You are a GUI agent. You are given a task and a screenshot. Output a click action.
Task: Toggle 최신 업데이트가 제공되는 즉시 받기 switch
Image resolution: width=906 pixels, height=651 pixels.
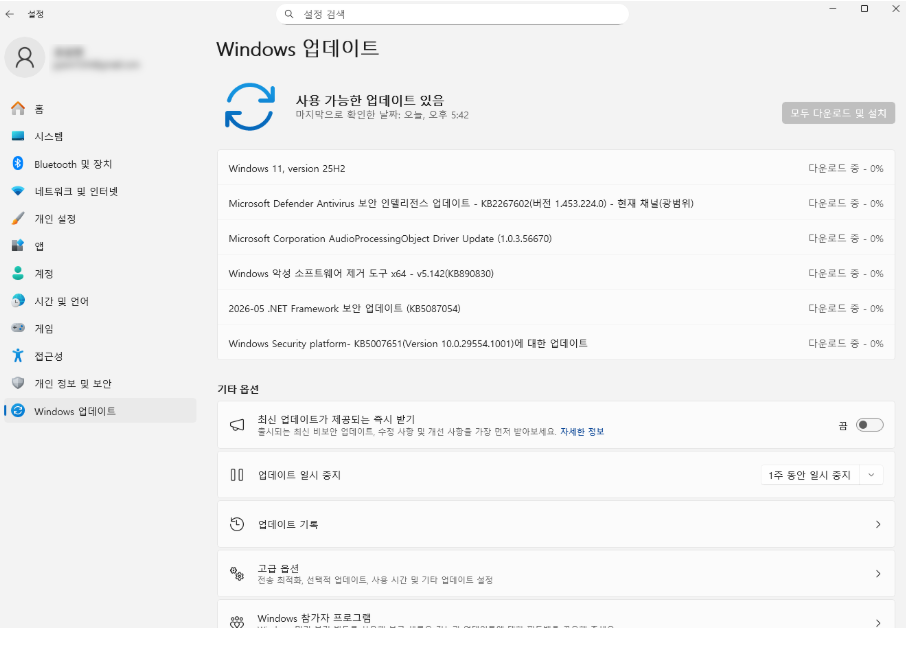(x=870, y=425)
